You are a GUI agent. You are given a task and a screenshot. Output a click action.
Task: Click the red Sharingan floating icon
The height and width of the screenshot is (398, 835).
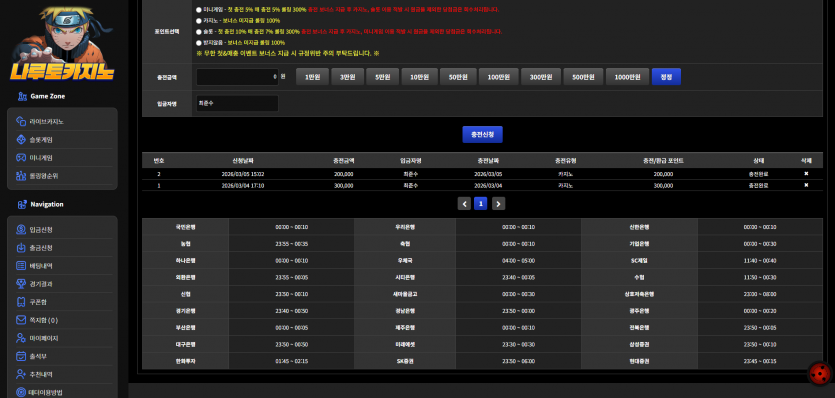tap(820, 373)
